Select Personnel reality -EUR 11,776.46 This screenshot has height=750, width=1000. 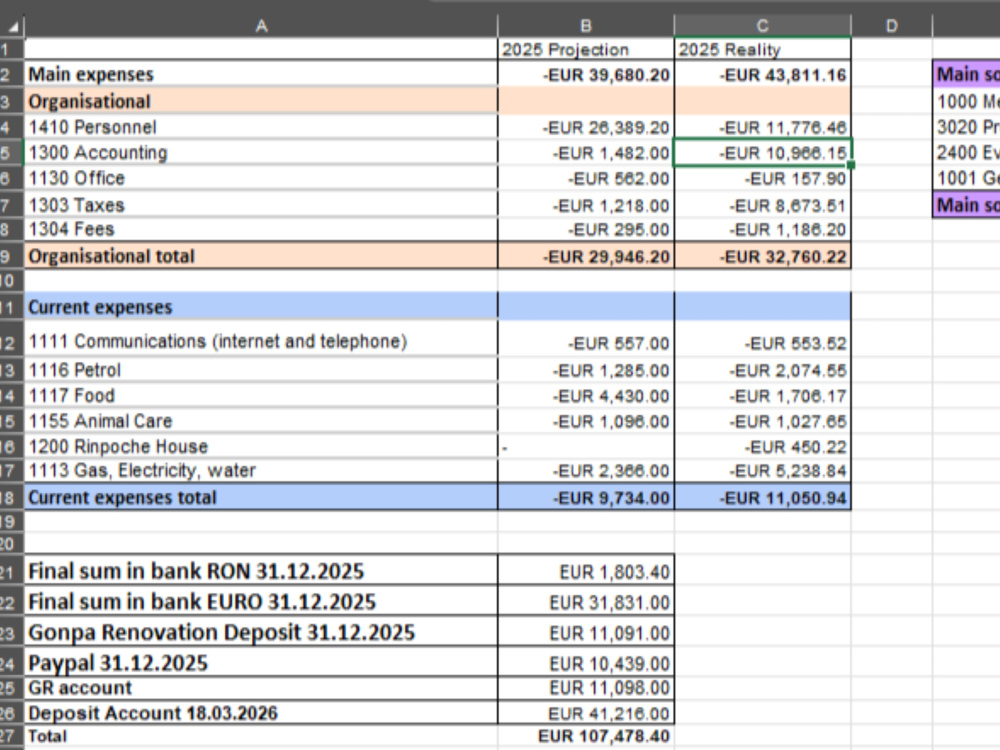tap(762, 127)
